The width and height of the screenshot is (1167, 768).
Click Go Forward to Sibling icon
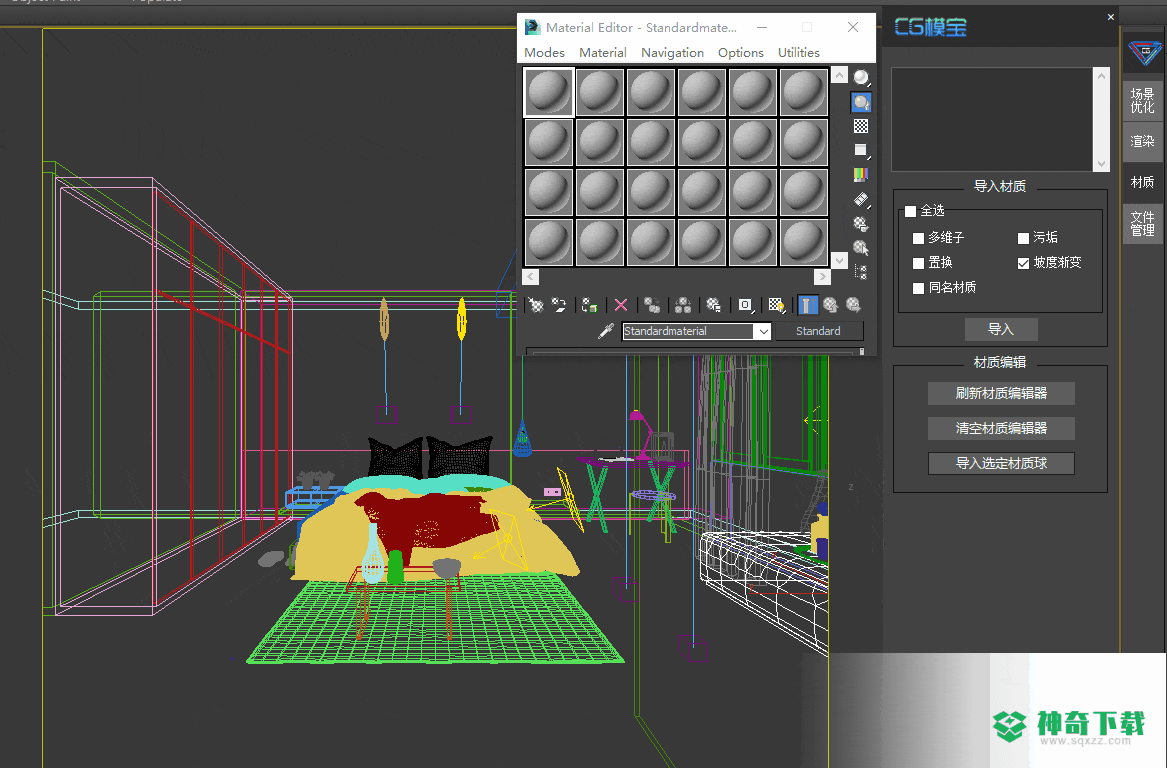(854, 305)
